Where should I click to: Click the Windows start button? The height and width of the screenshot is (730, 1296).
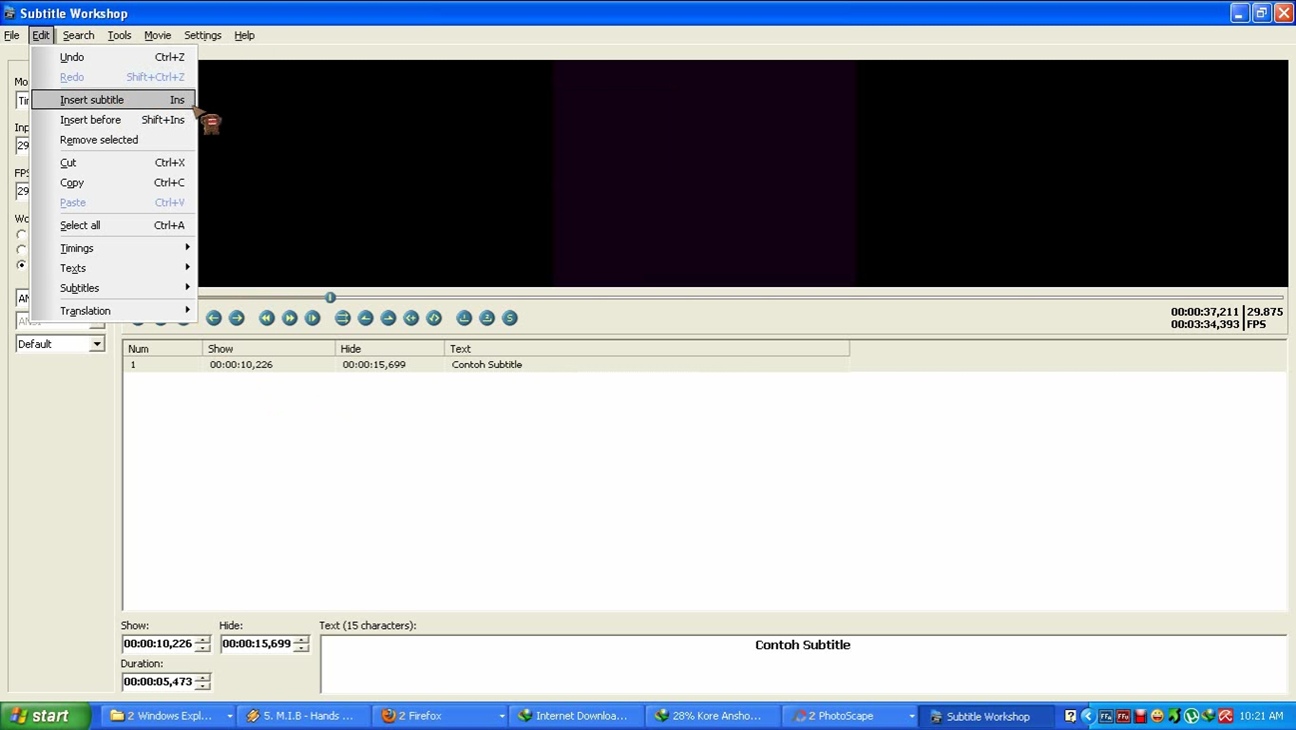[46, 716]
